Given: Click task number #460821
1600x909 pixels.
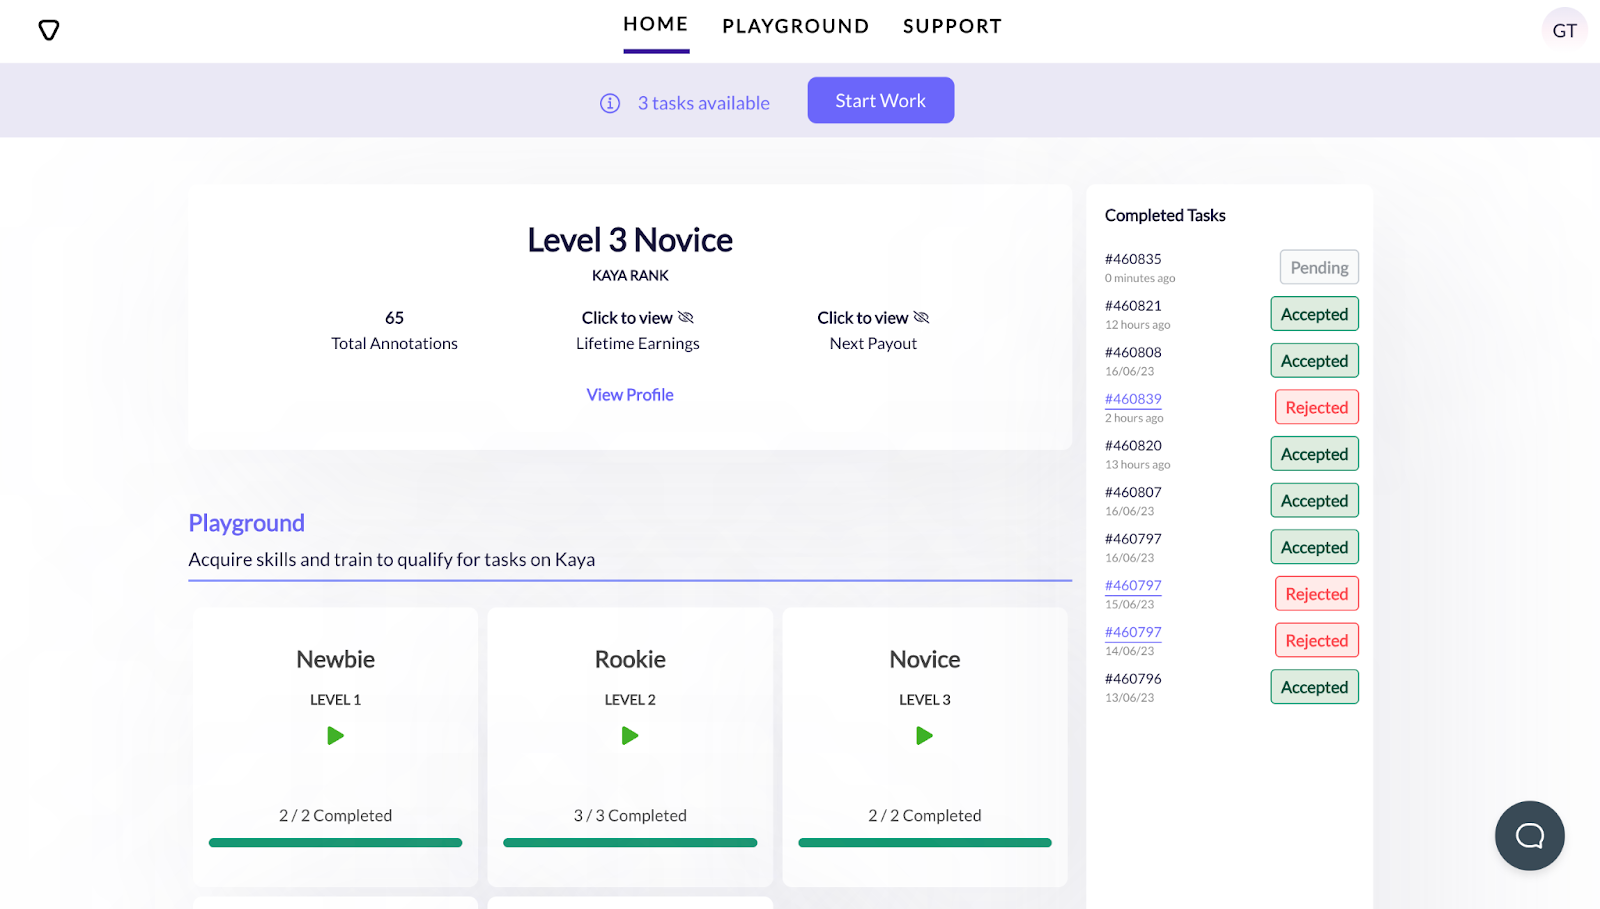Looking at the screenshot, I should (1133, 306).
